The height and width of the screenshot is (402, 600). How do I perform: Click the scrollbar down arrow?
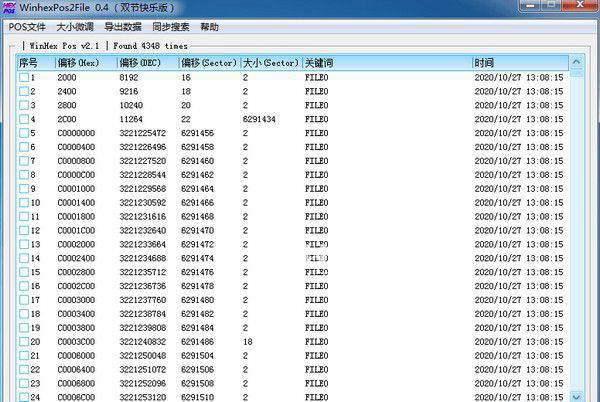click(x=577, y=397)
